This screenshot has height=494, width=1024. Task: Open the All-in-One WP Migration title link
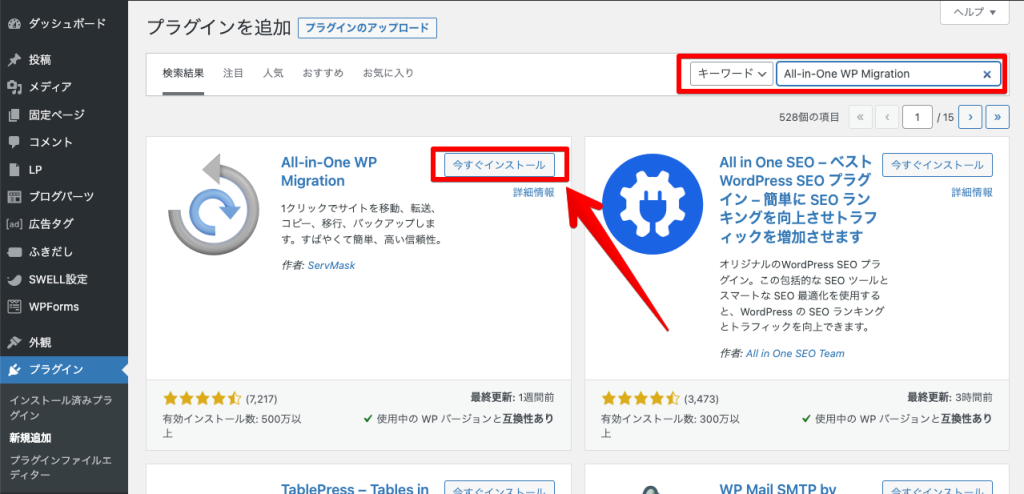tap(329, 171)
